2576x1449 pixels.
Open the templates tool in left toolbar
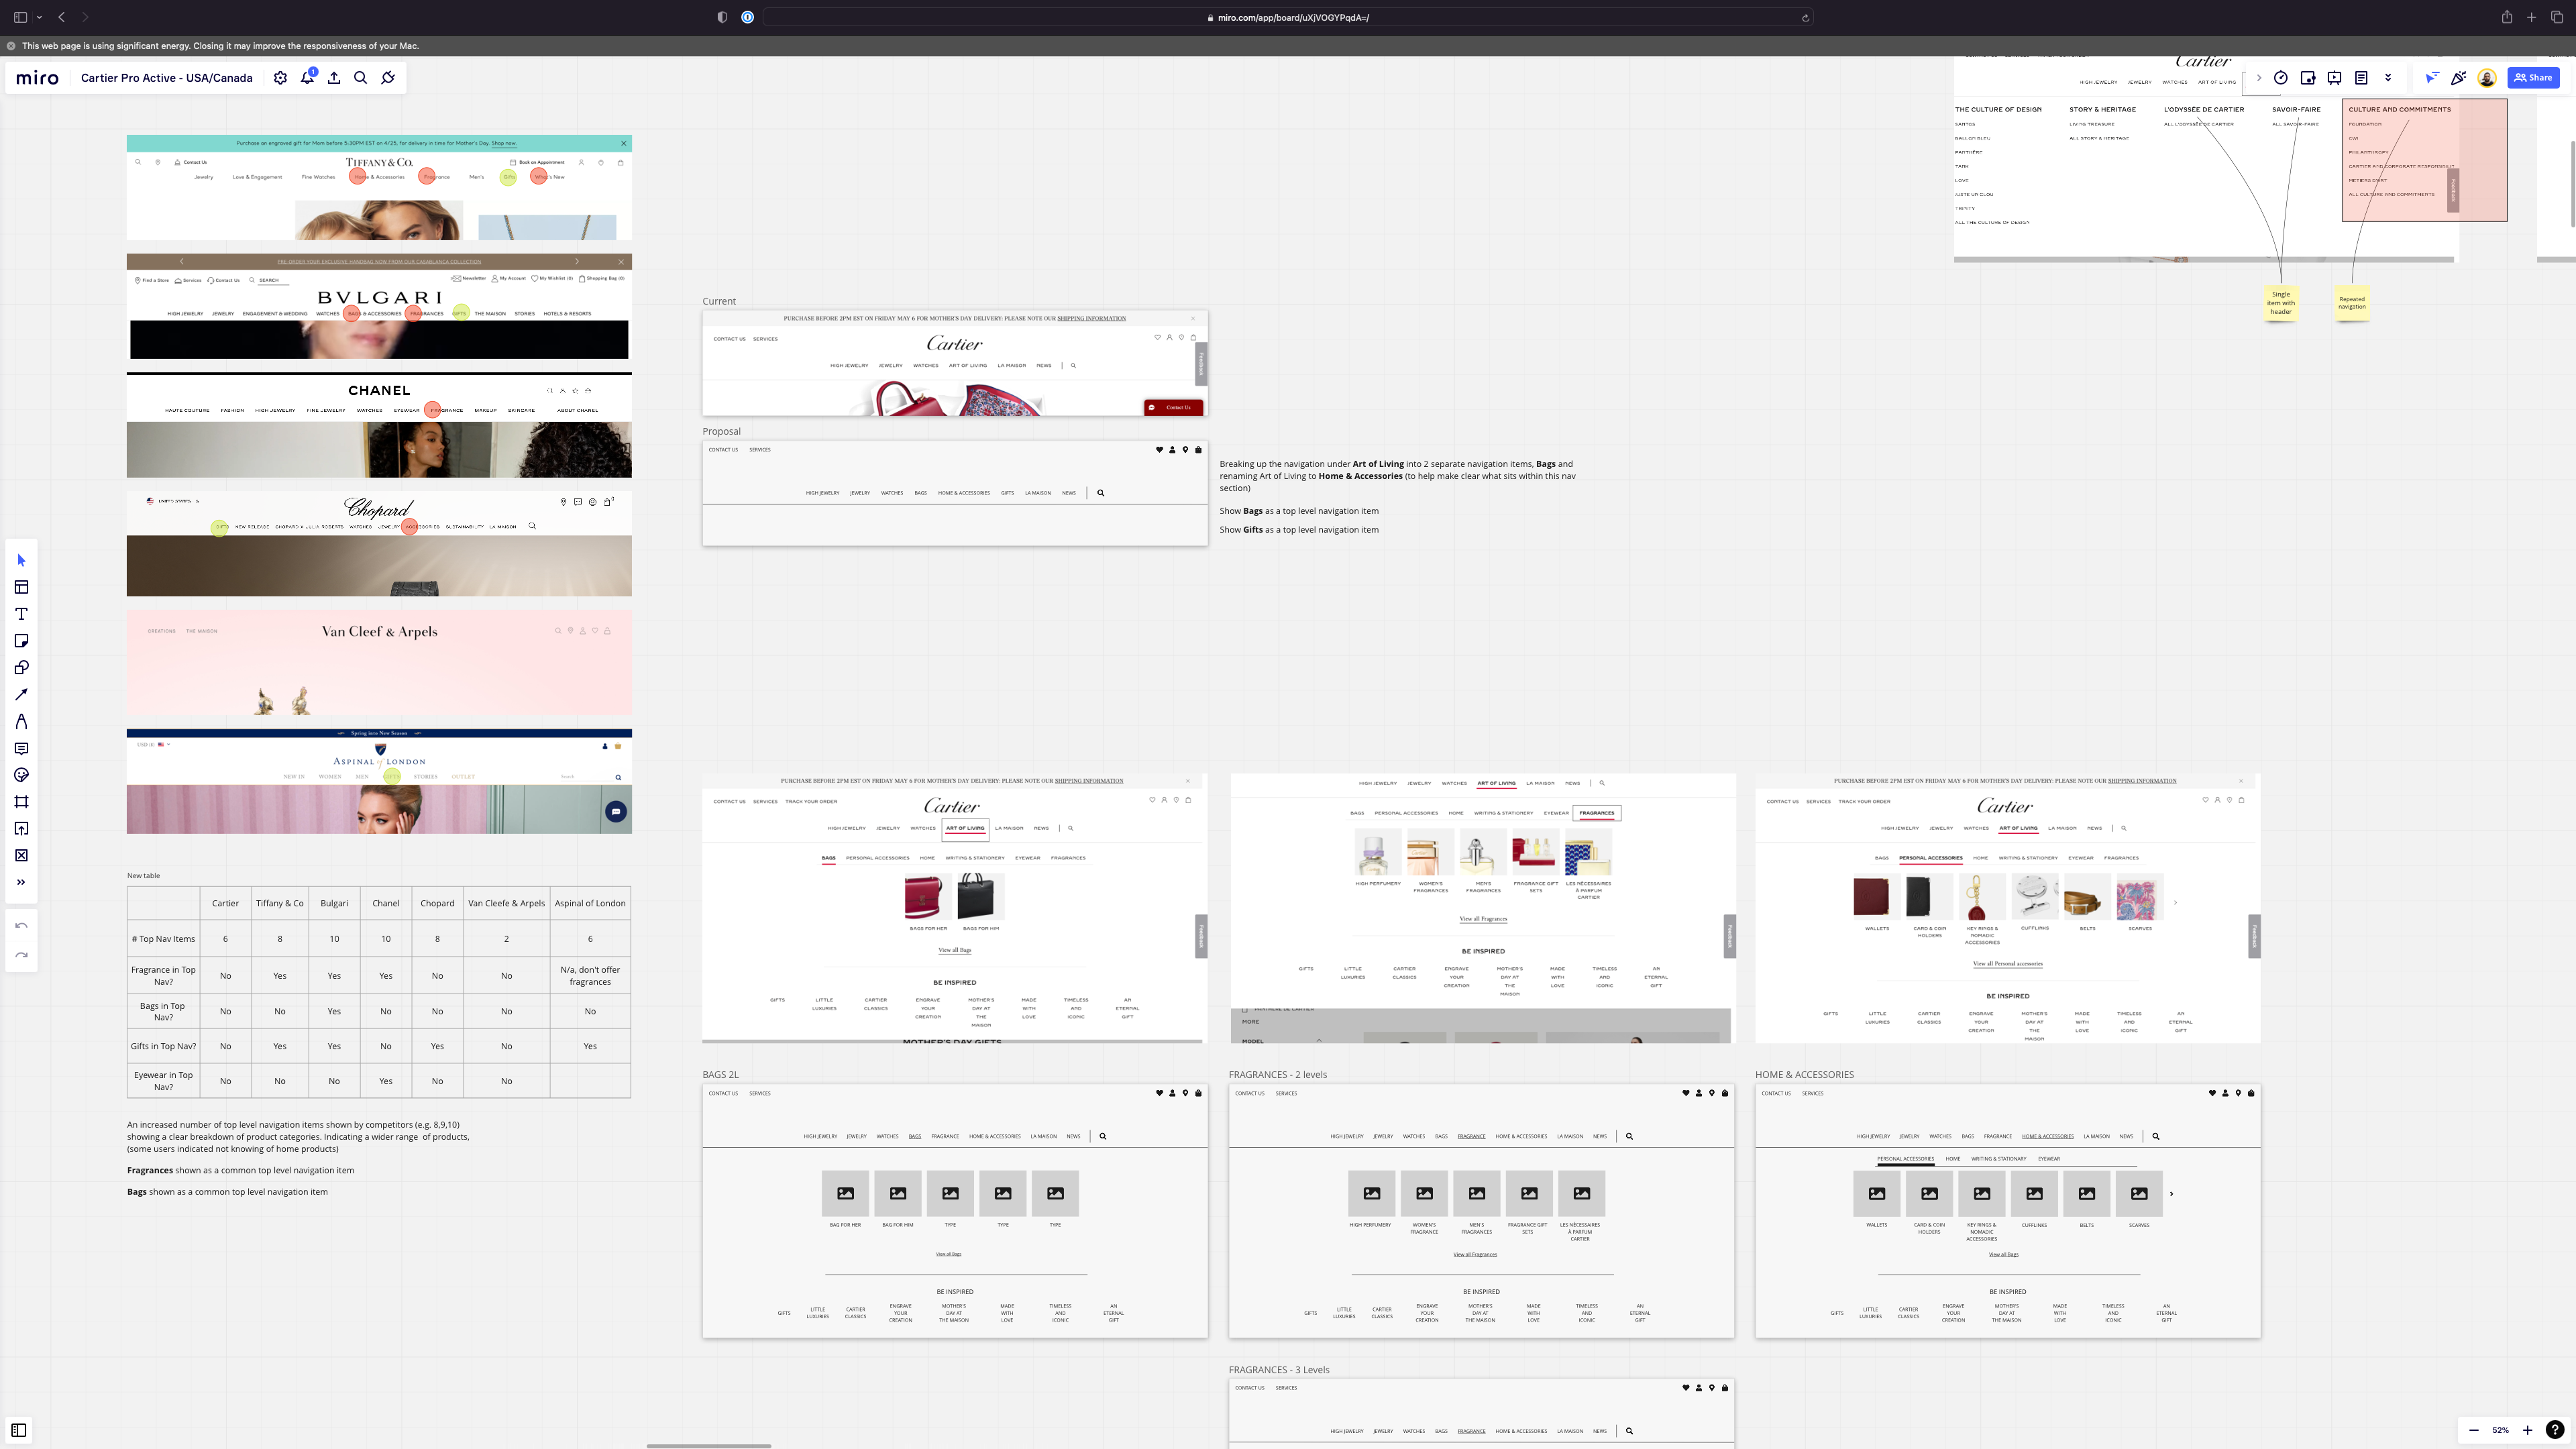(x=21, y=587)
